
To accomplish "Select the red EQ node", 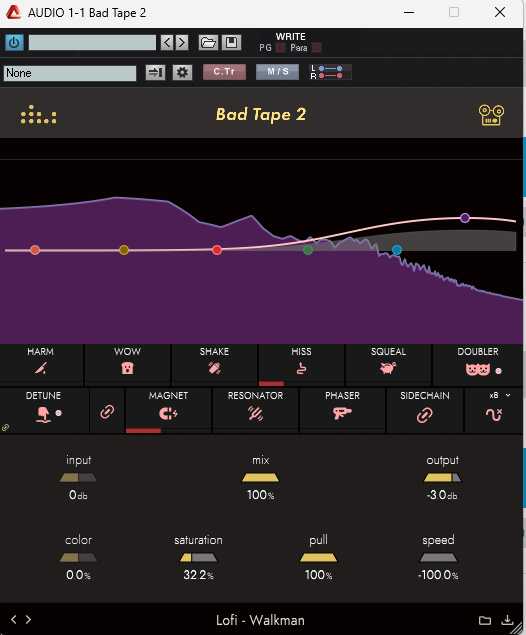I will pos(217,250).
